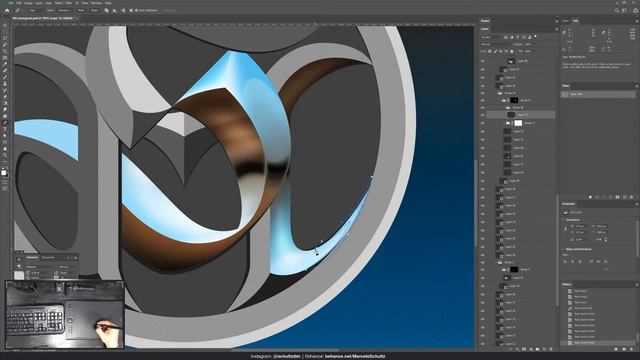
Task: Click Load path as selection icon in Paths panel
Action: click(604, 197)
